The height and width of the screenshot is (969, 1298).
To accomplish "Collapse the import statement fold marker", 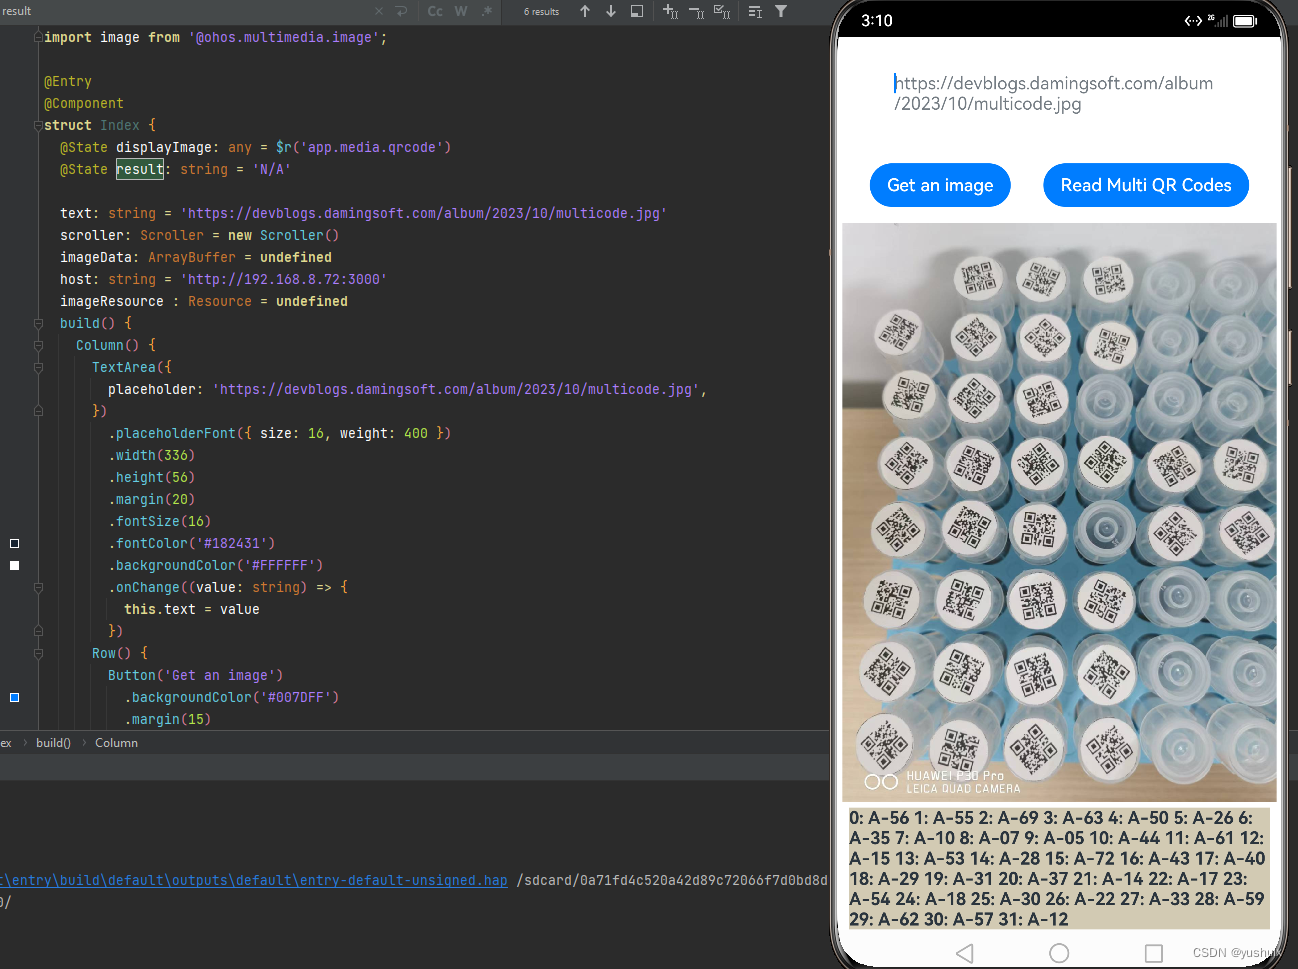I will [x=38, y=37].
